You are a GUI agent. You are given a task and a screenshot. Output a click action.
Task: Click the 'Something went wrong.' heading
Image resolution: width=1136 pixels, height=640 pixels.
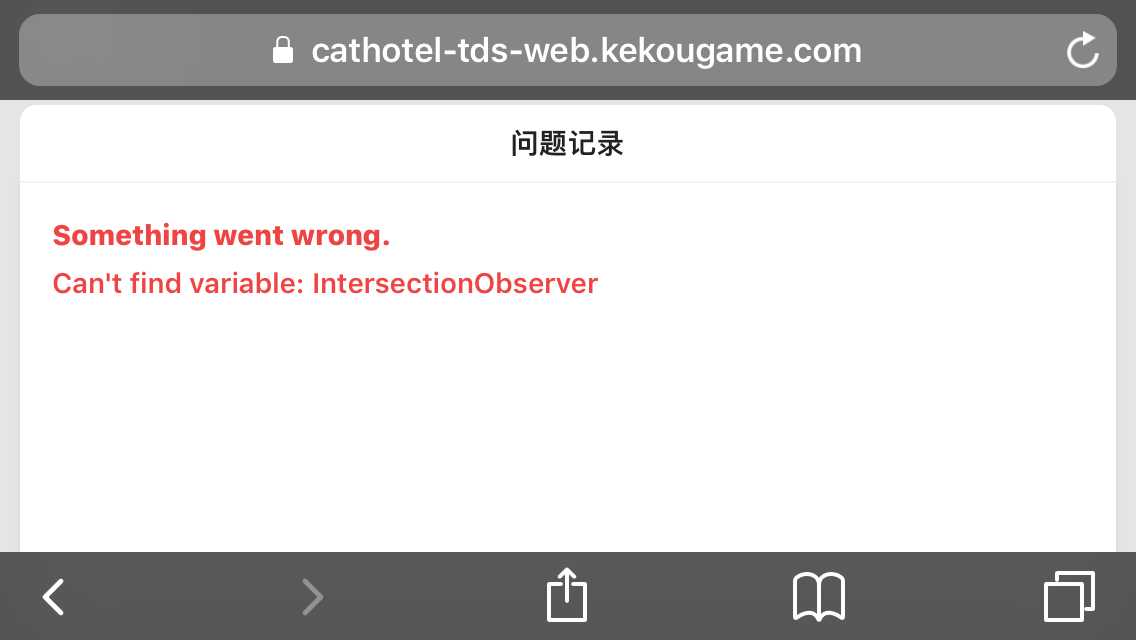coord(222,236)
